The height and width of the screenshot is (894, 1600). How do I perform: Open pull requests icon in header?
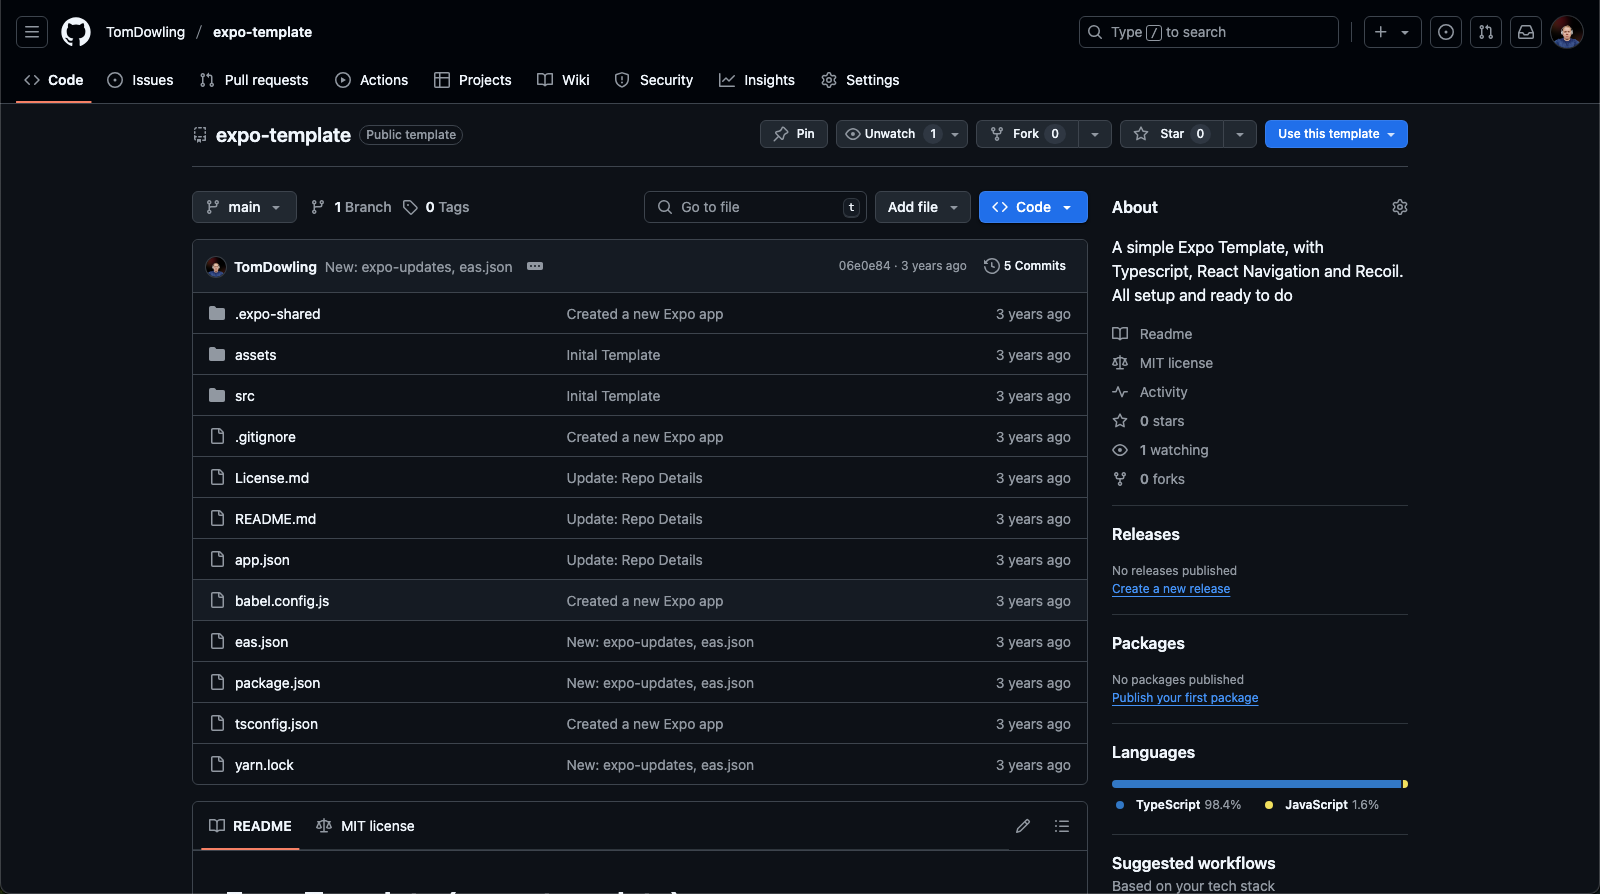click(1486, 32)
